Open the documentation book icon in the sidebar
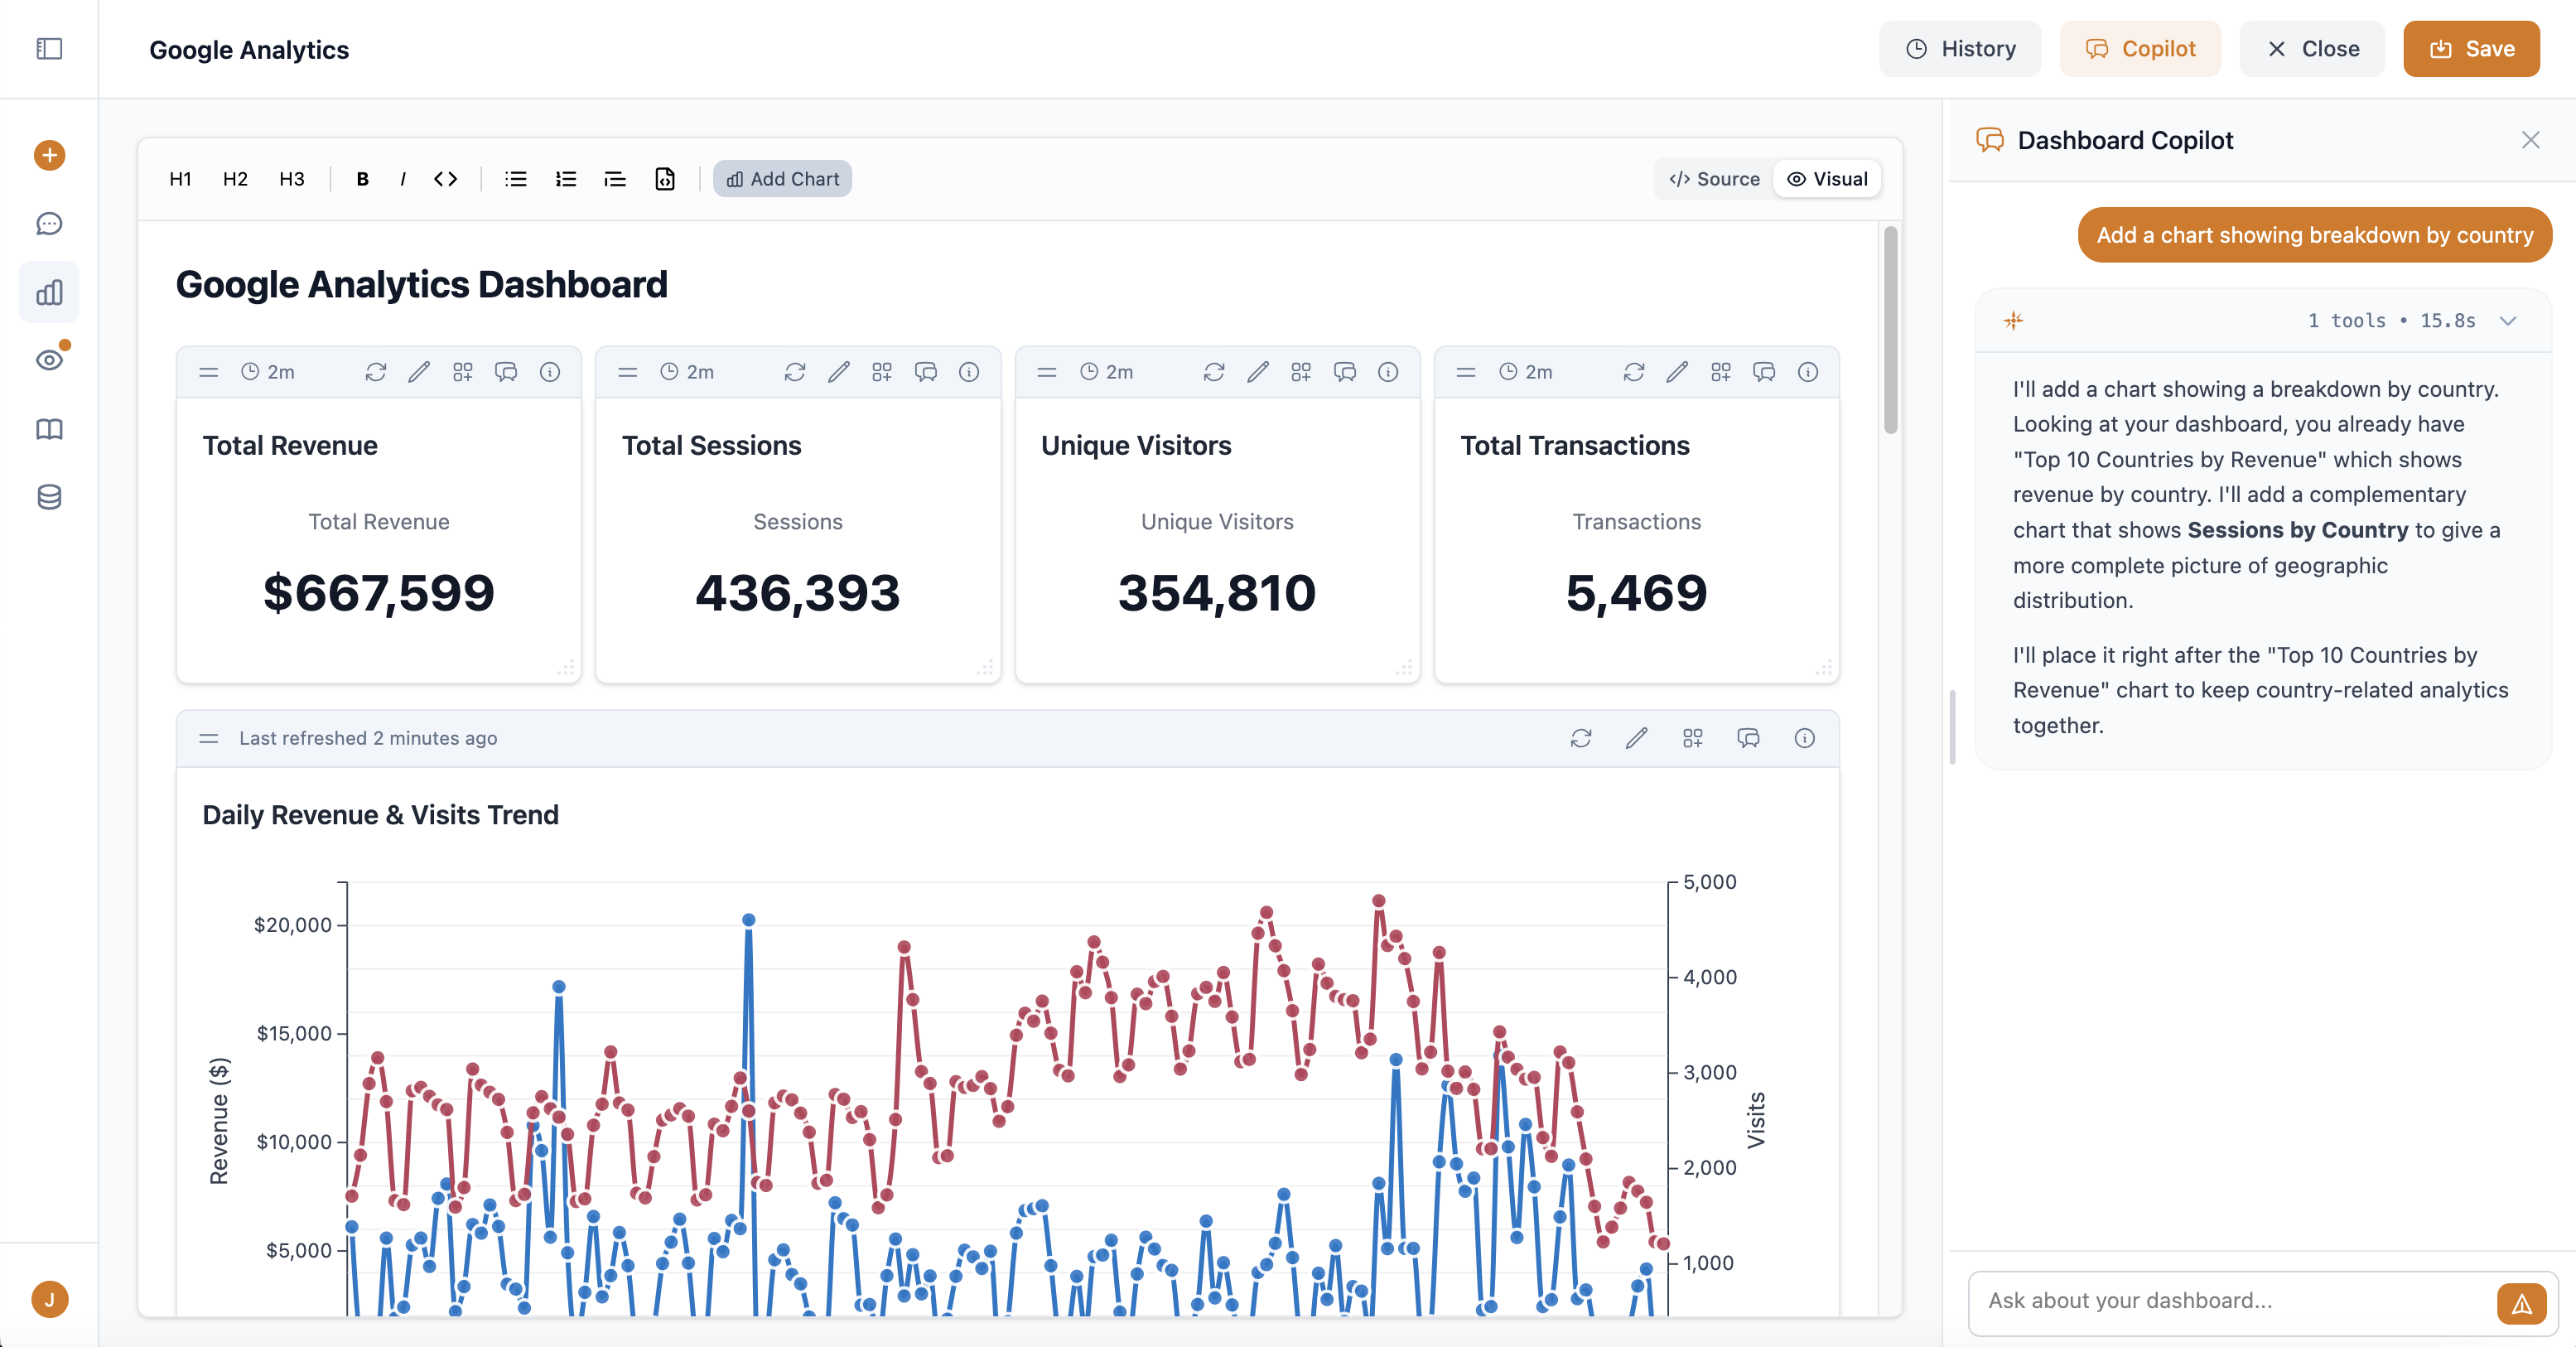The width and height of the screenshot is (2576, 1347). click(49, 429)
